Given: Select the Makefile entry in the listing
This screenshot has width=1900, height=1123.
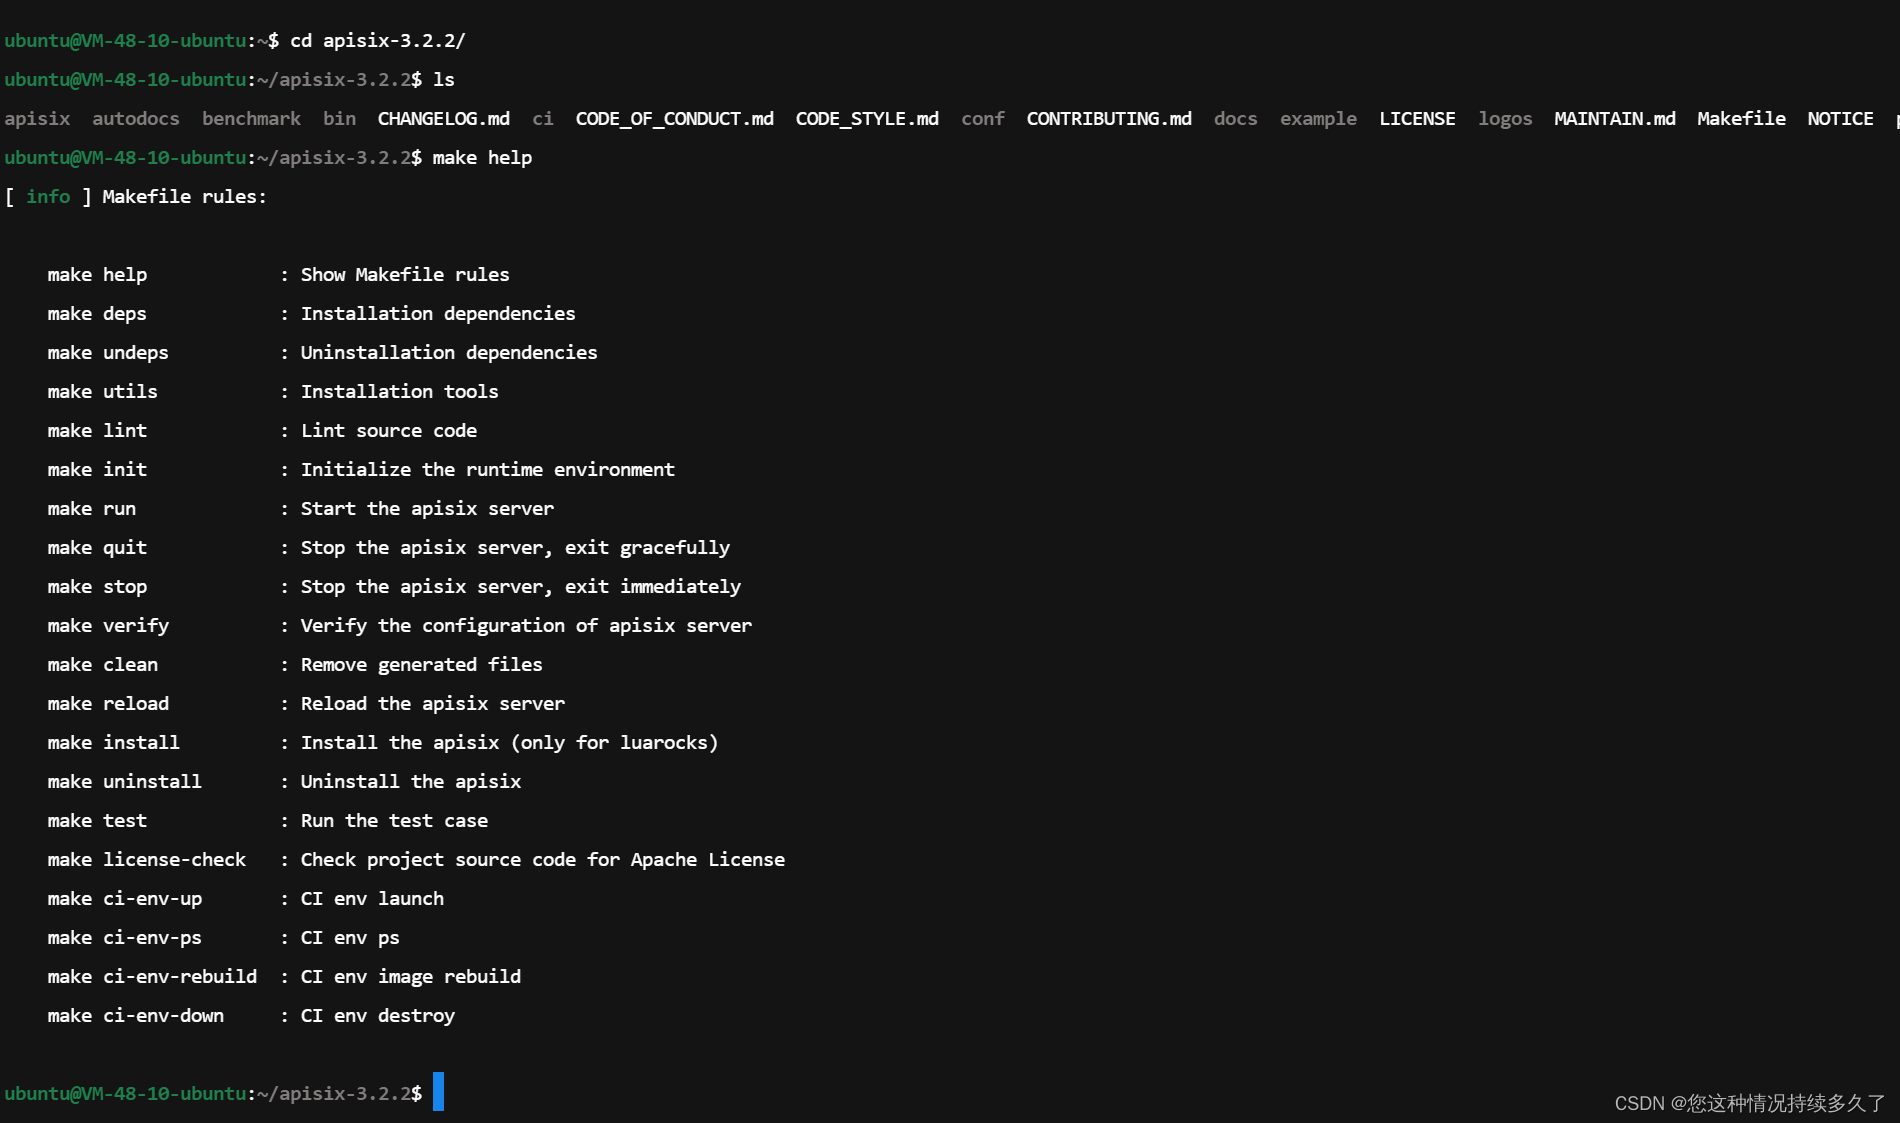Looking at the screenshot, I should (x=1740, y=118).
